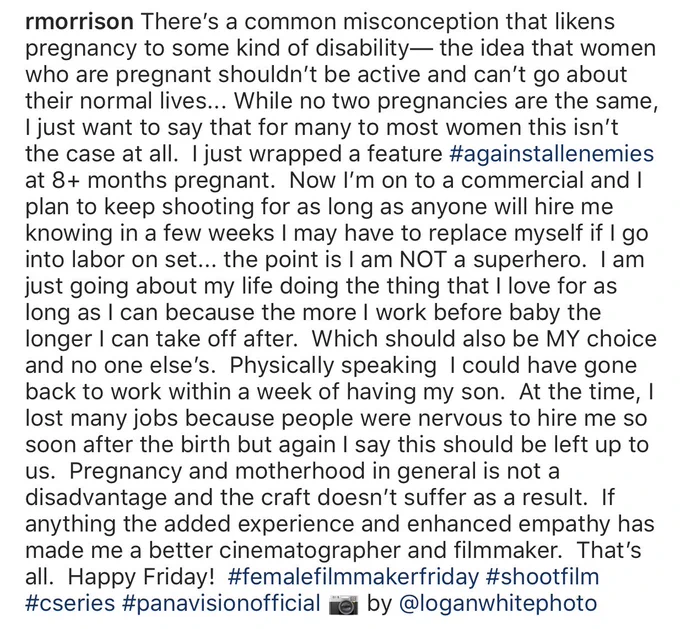Viewport: 680px width, 629px height.
Task: Click the camera emoji icon
Action: pos(343,605)
